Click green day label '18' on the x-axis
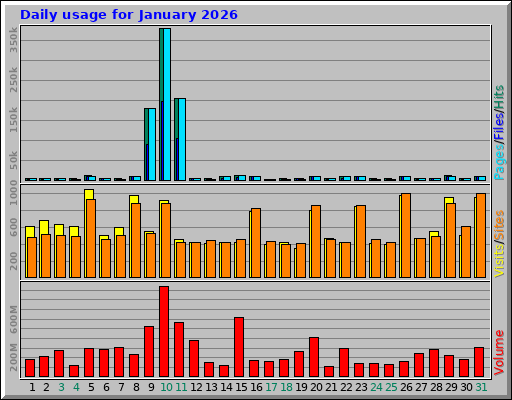This screenshot has height=400, width=512. tap(286, 387)
